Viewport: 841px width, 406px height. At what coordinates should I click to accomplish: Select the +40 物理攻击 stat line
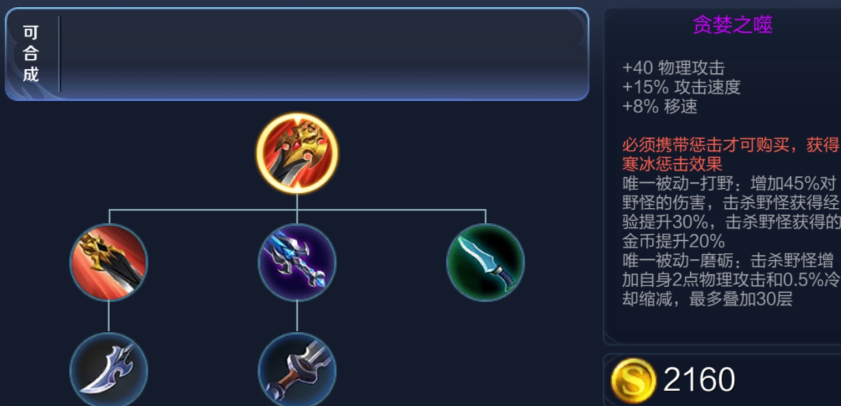[673, 68]
